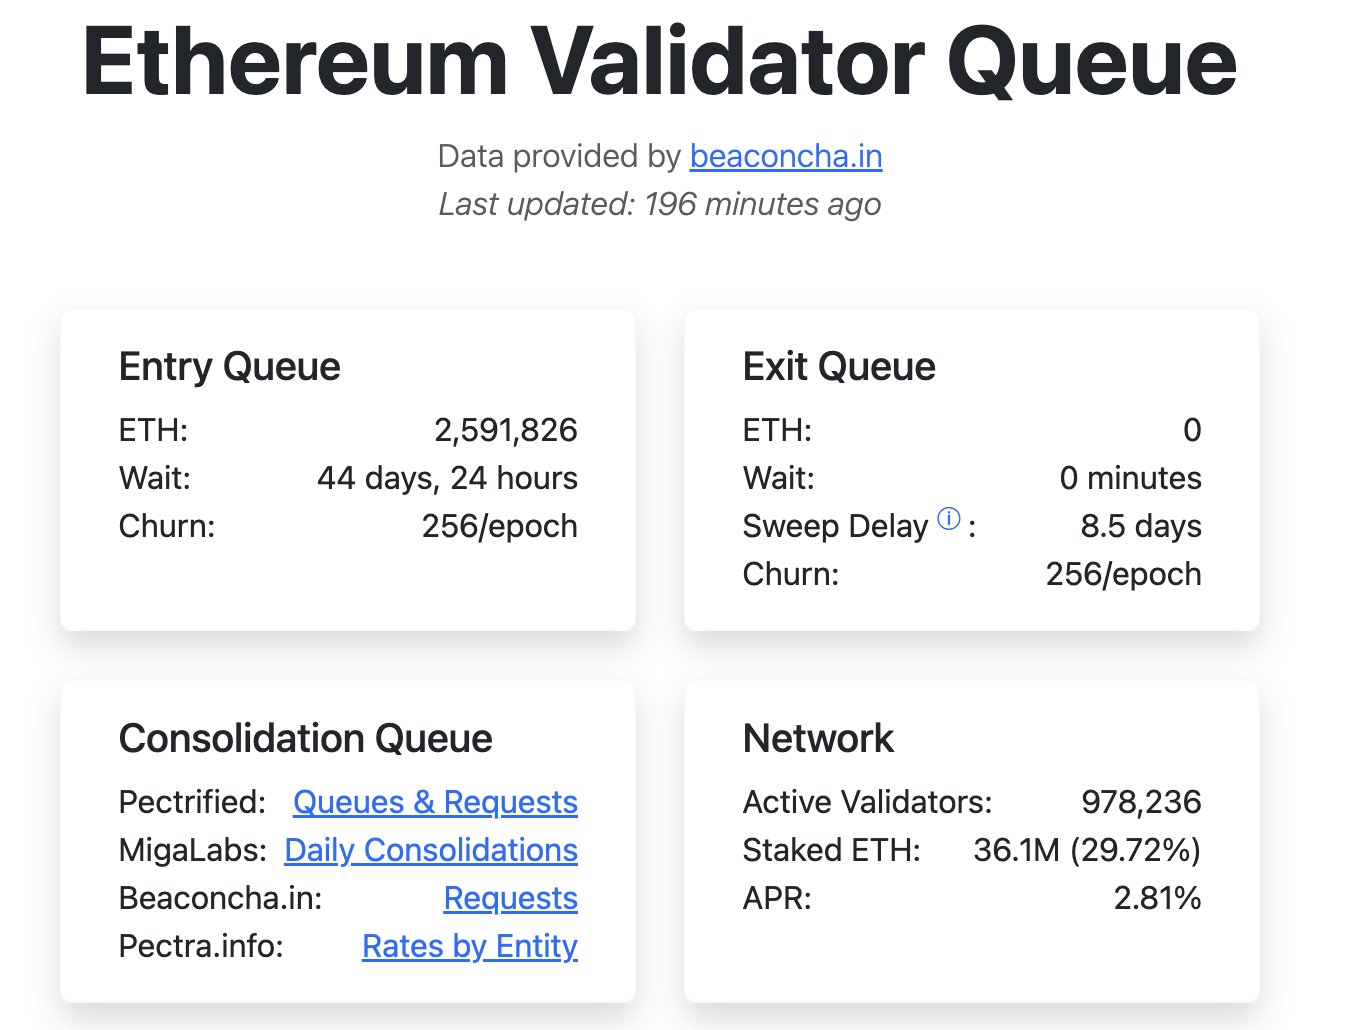The image size is (1346, 1030).
Task: Click the 44 days, 24 hours wait value
Action: (x=447, y=478)
